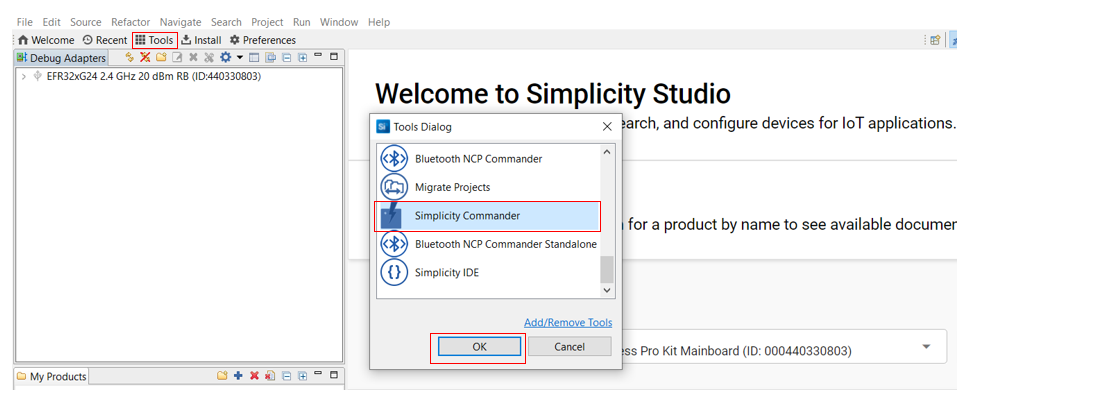Image resolution: width=1101 pixels, height=411 pixels.
Task: Expand all in Debug Adapters panel
Action: (303, 57)
